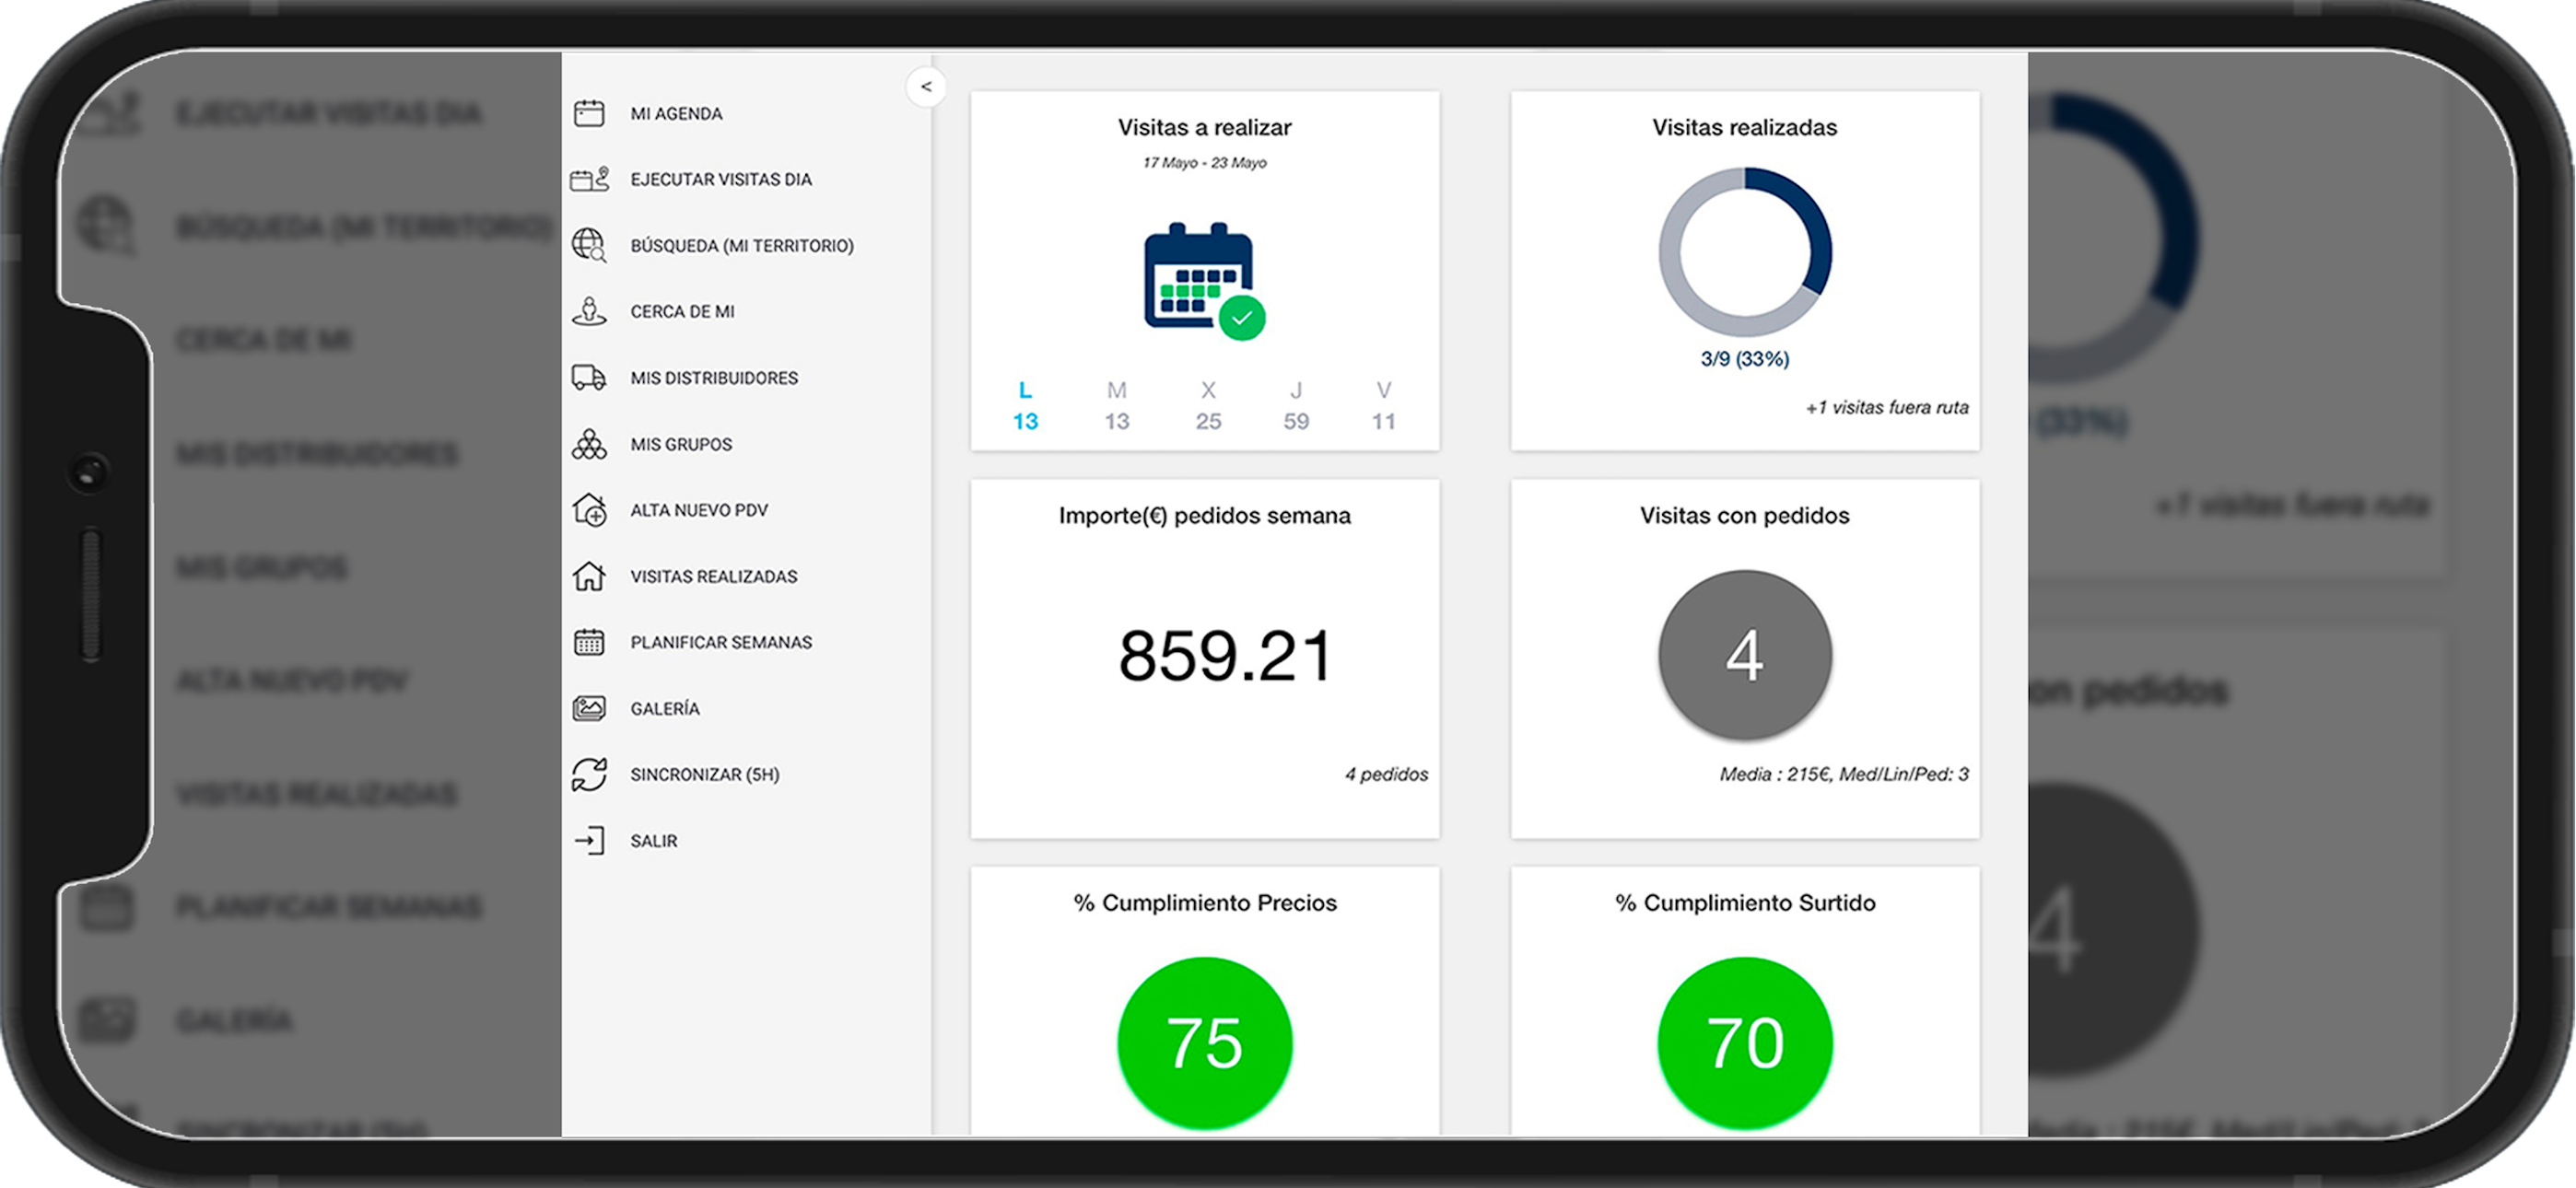Click the Visitas realizadas donut progress chart
The image size is (2576, 1188).
1744,252
